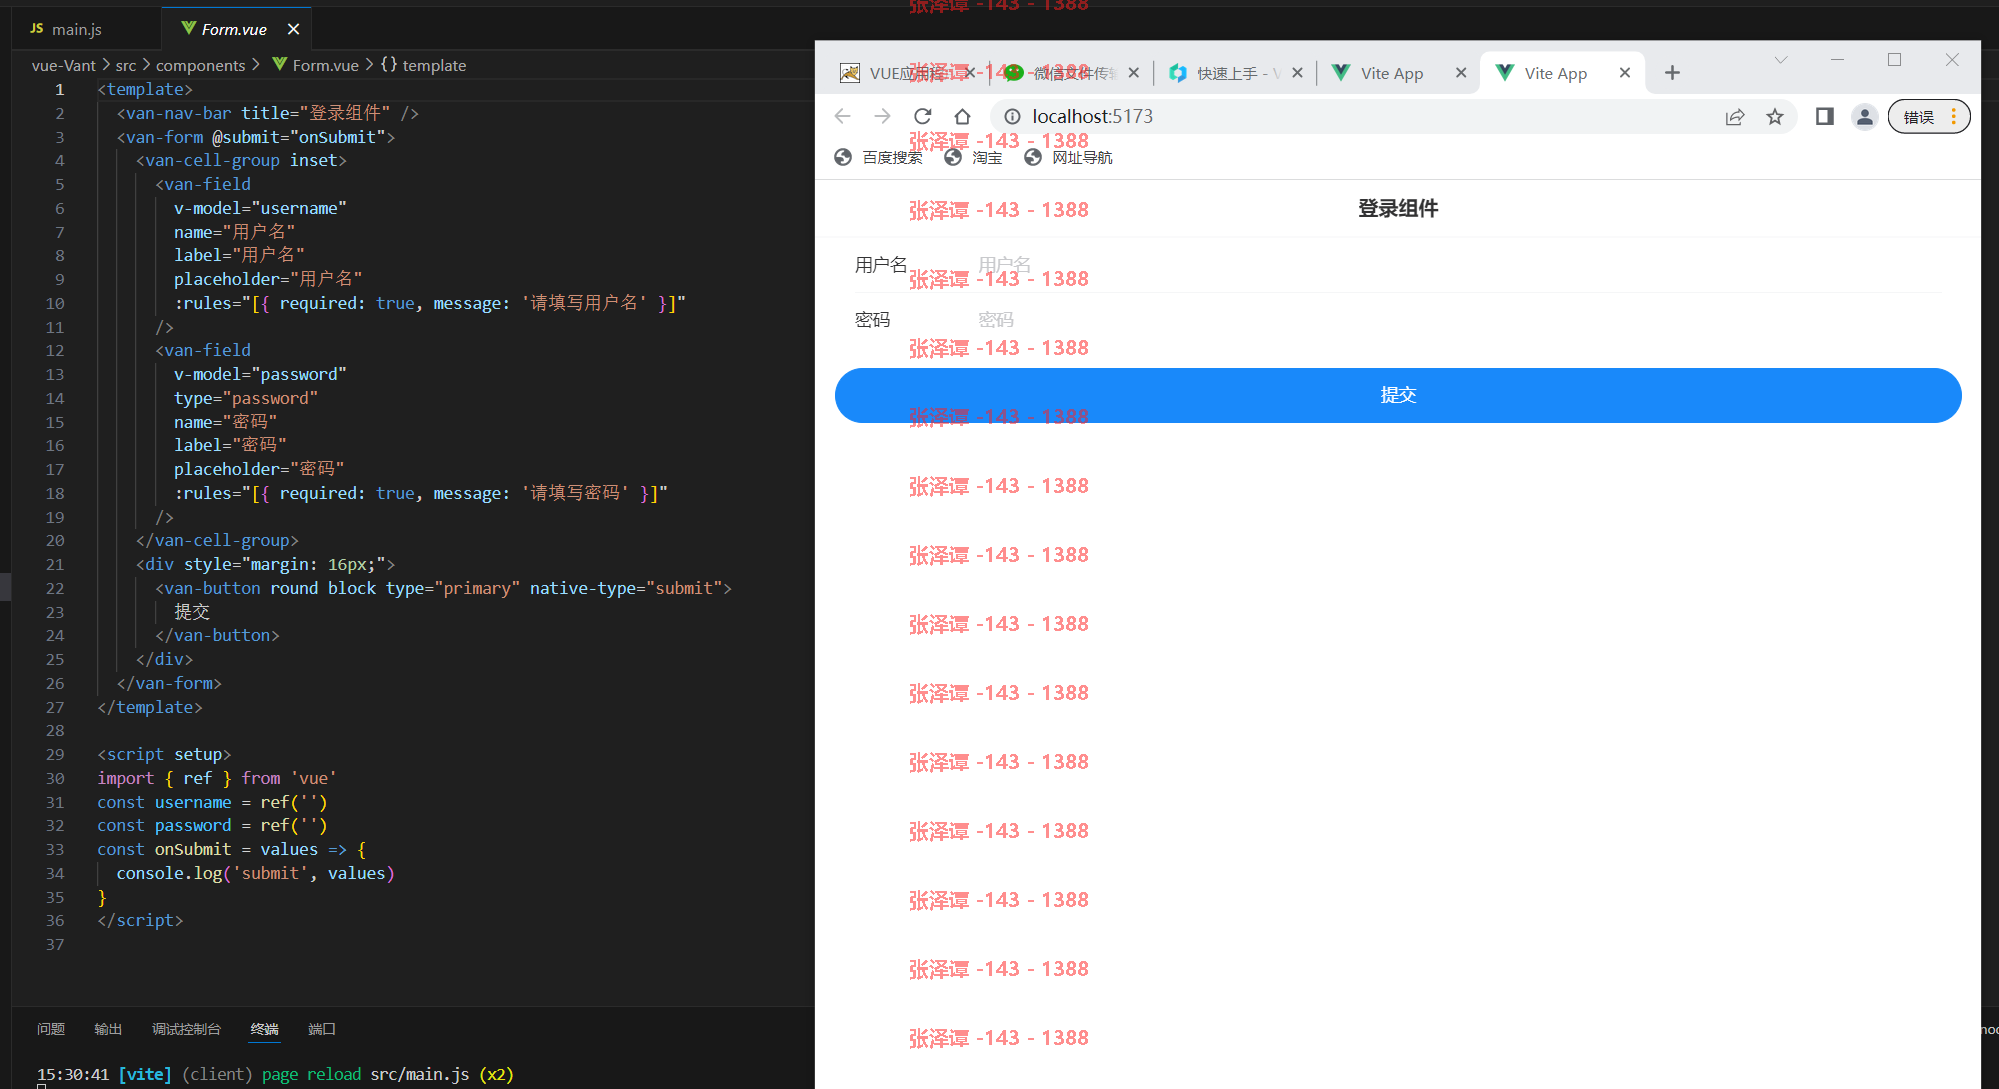The image size is (1999, 1089).
Task: Toggle the browser side panel icon
Action: (x=1825, y=116)
